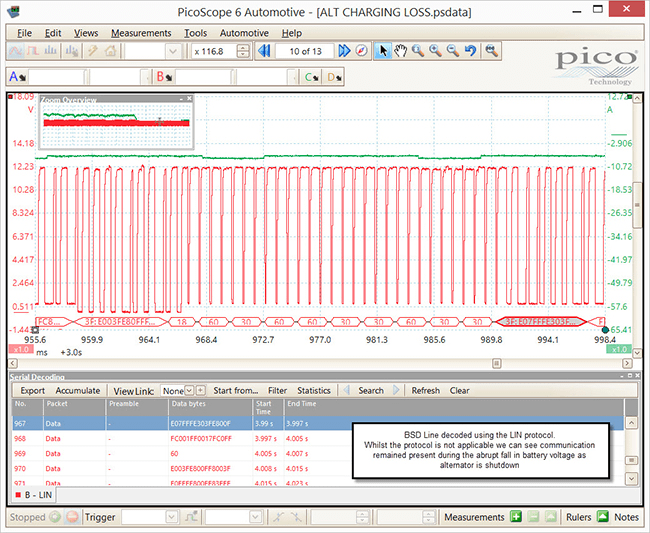Click Export in Serial Decoding
Screen dimensions: 650x533
[x=32, y=390]
